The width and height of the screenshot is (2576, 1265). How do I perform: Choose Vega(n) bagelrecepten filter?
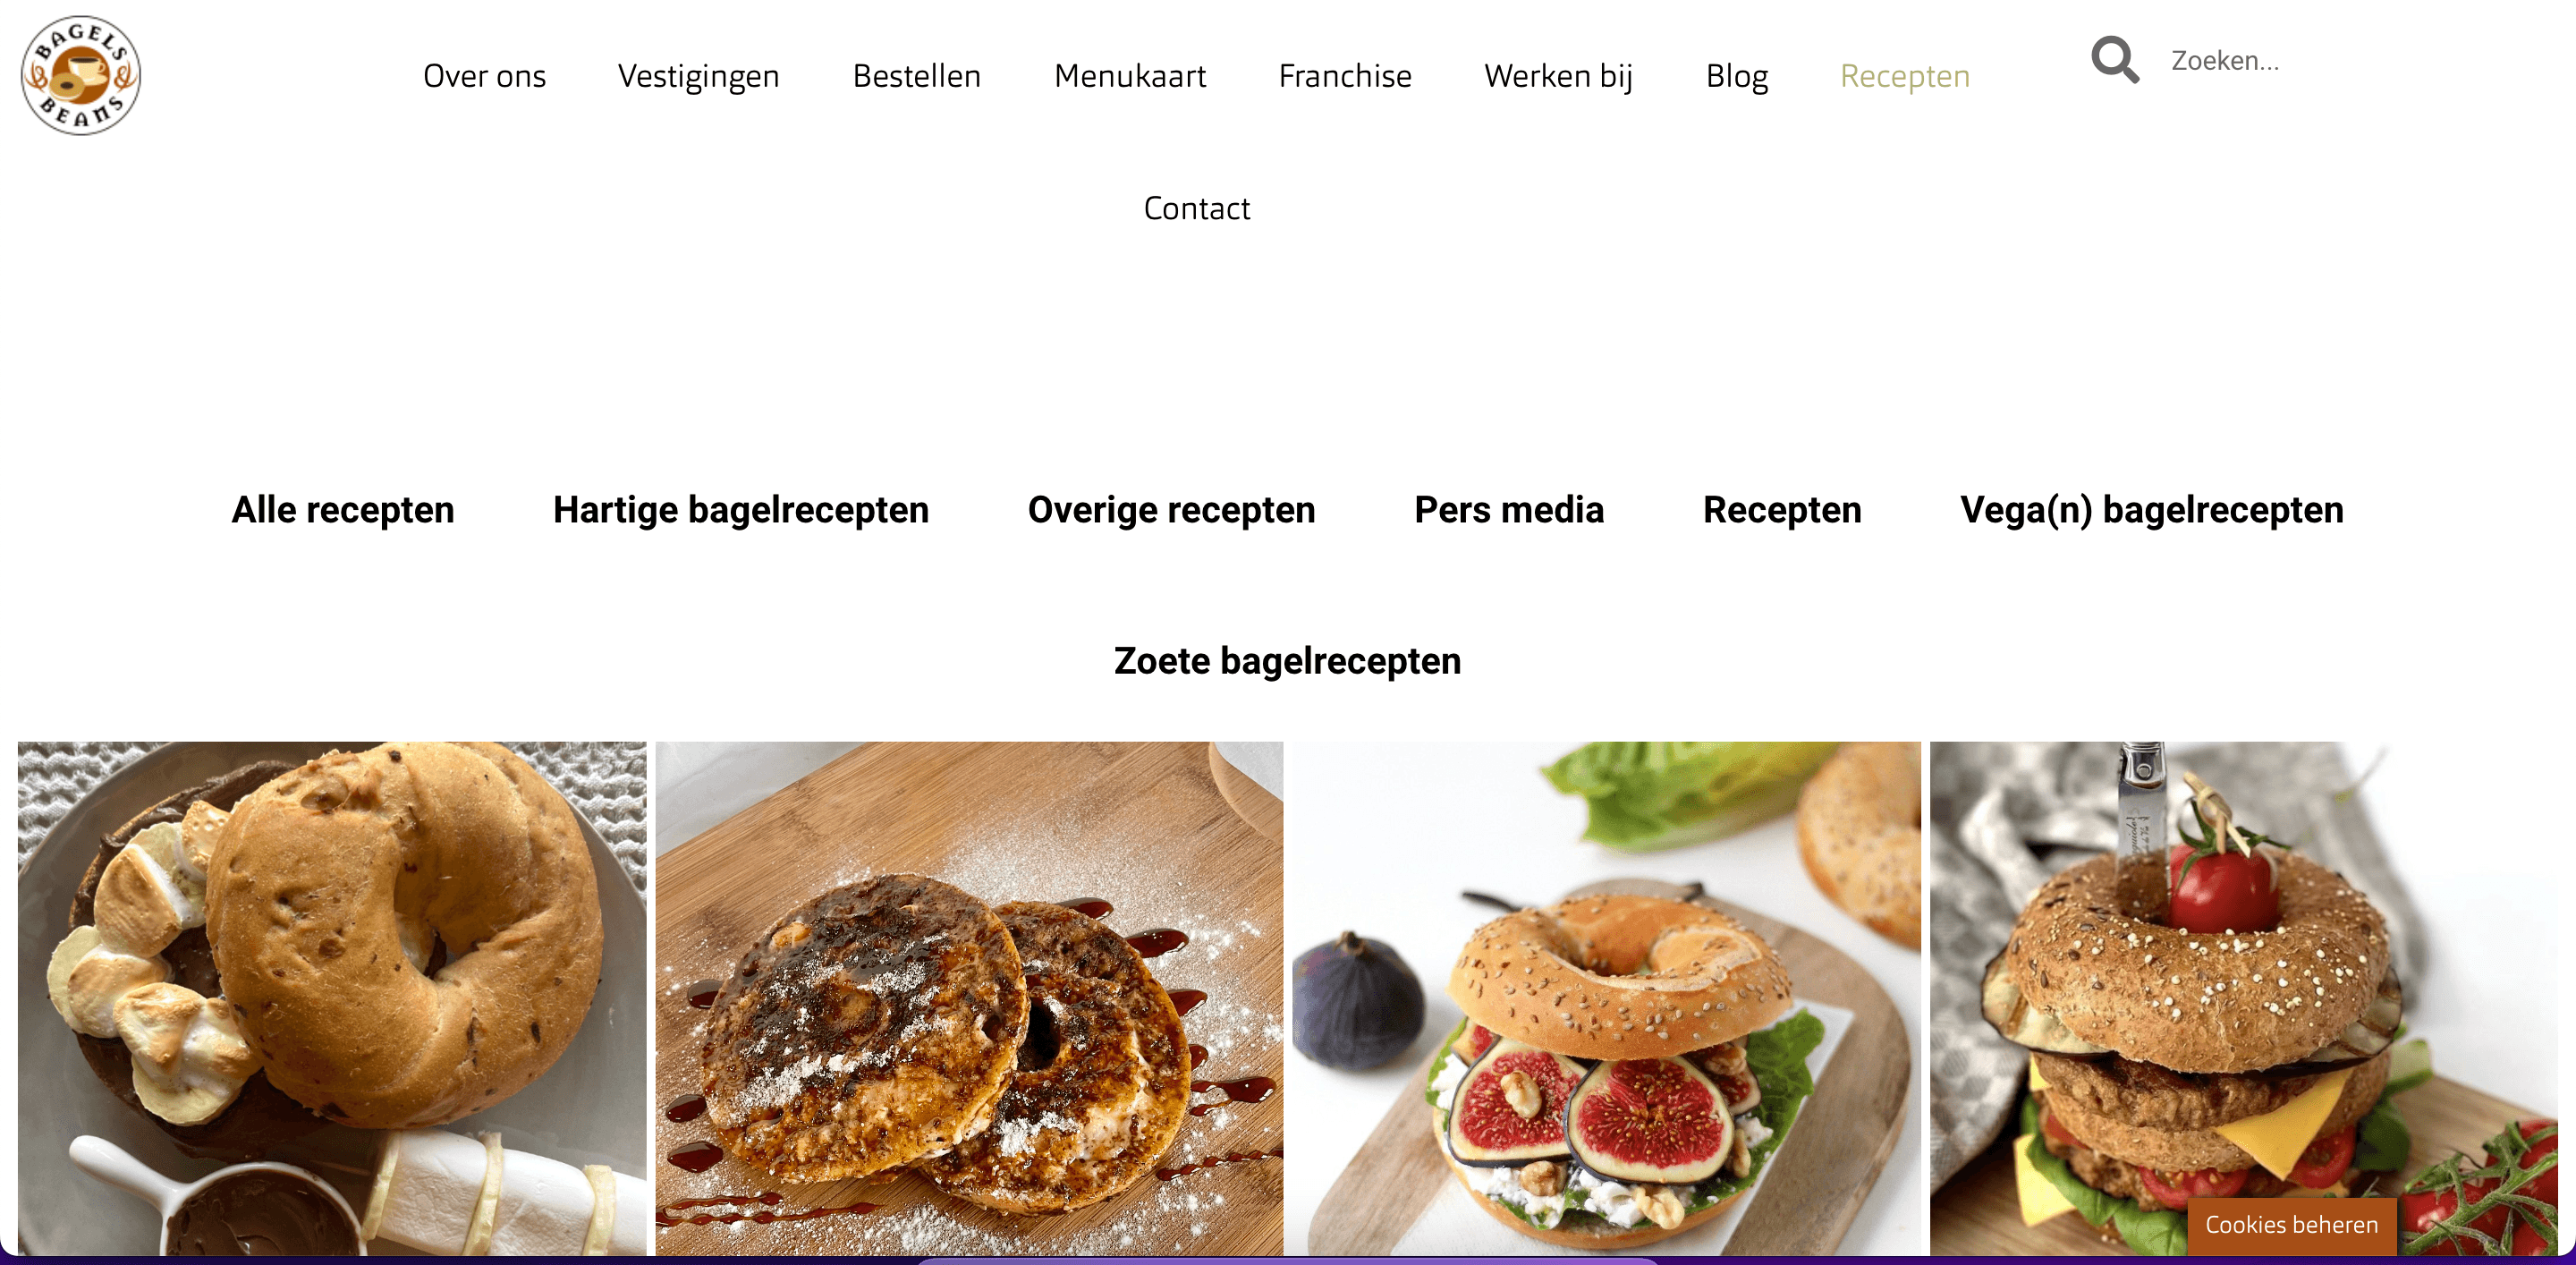2151,510
